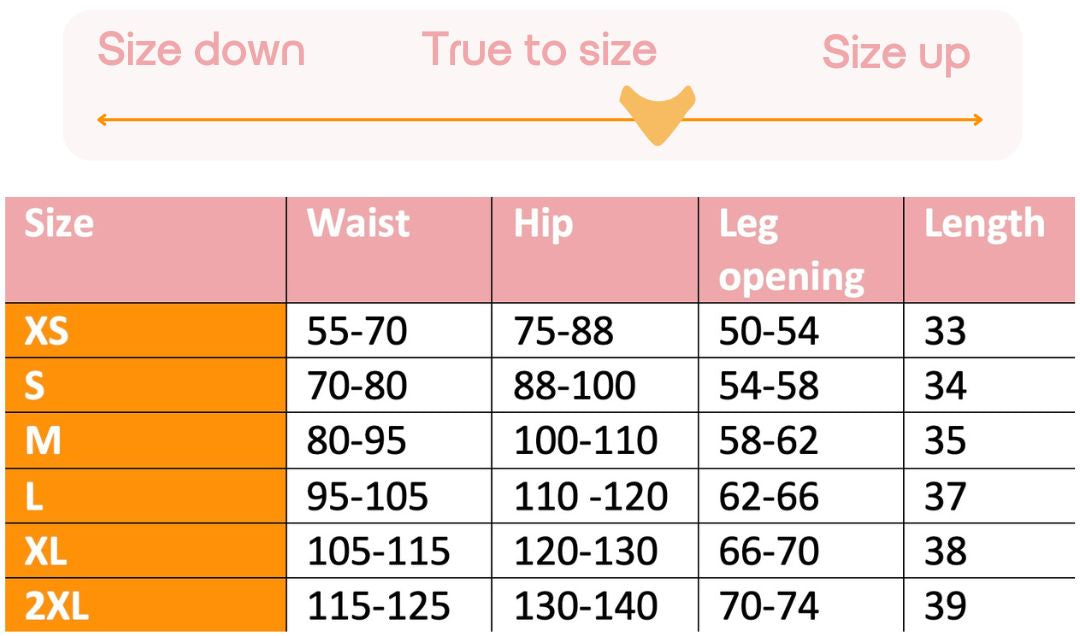Select the 'Hip' column header
Screen dimensions: 1080x636
(x=543, y=223)
